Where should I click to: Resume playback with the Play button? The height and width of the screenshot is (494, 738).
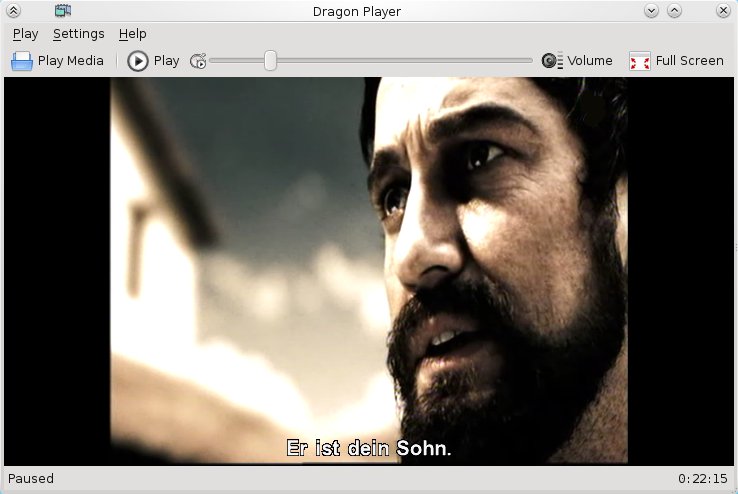point(153,61)
